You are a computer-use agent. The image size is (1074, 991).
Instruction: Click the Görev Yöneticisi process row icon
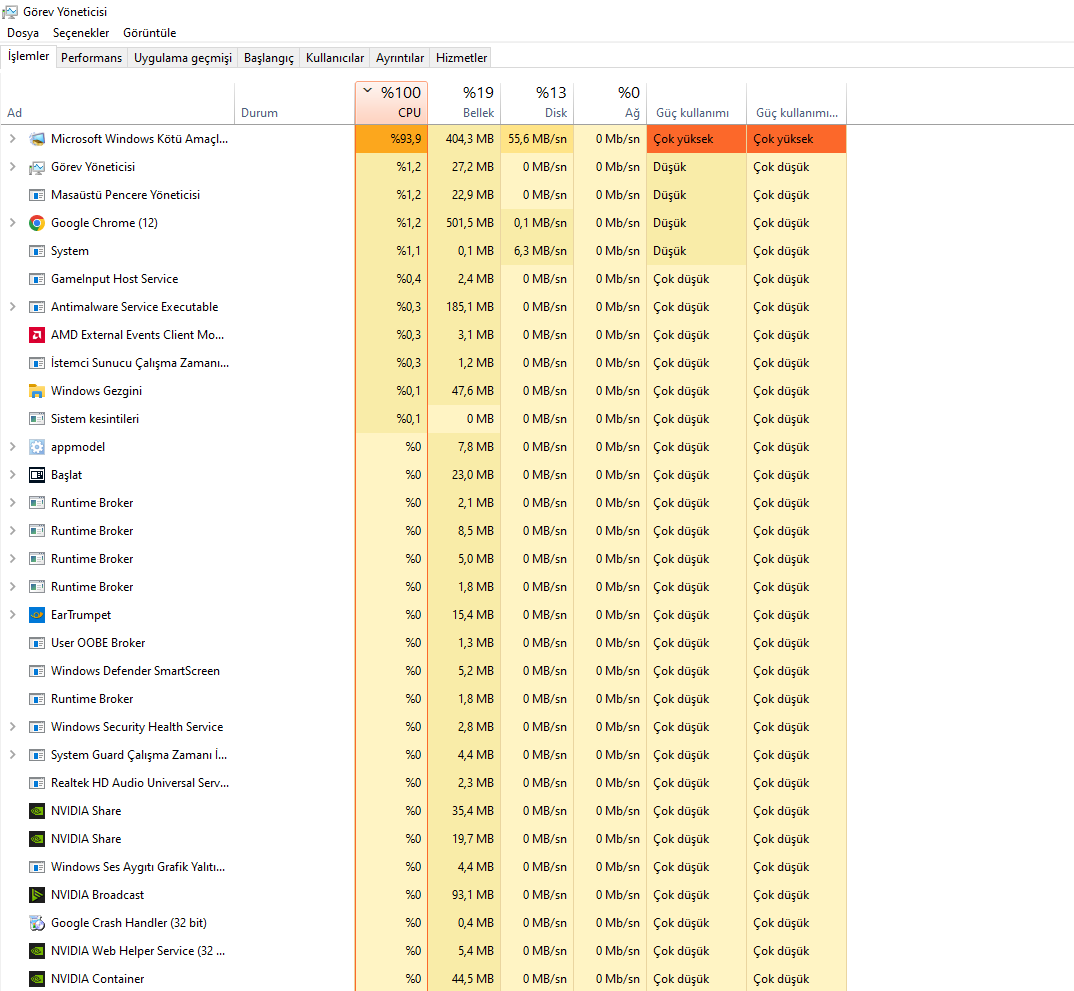[x=37, y=167]
